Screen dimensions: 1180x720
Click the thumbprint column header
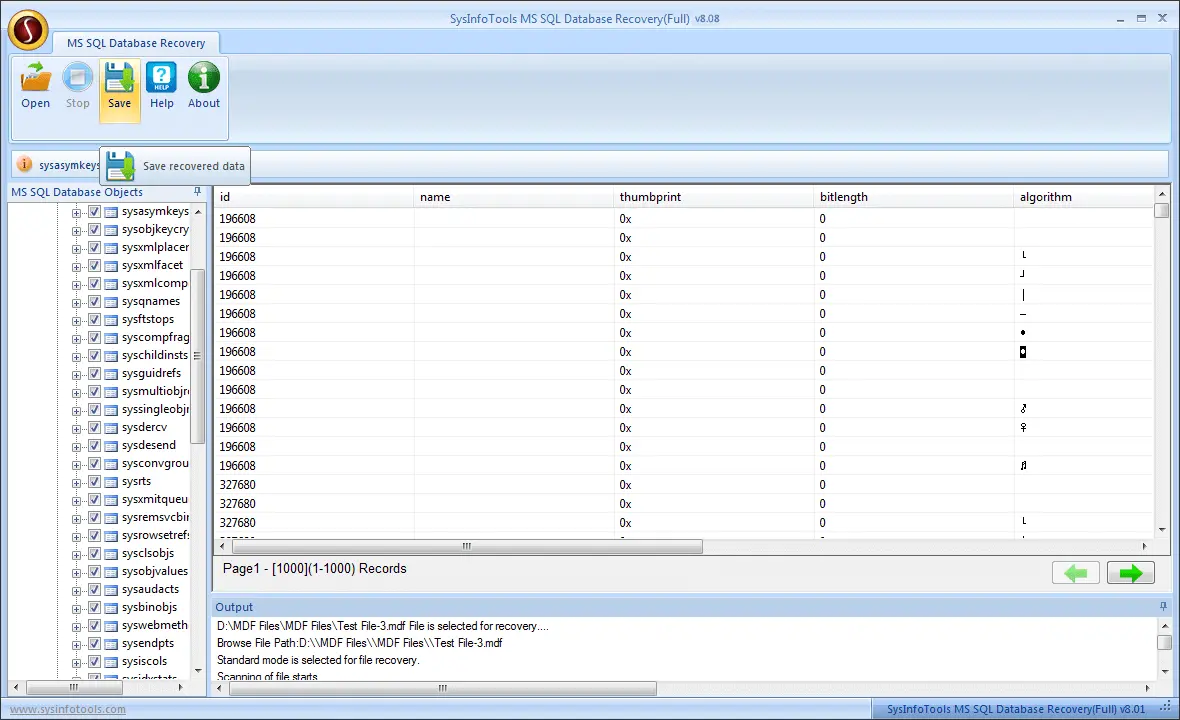click(713, 196)
